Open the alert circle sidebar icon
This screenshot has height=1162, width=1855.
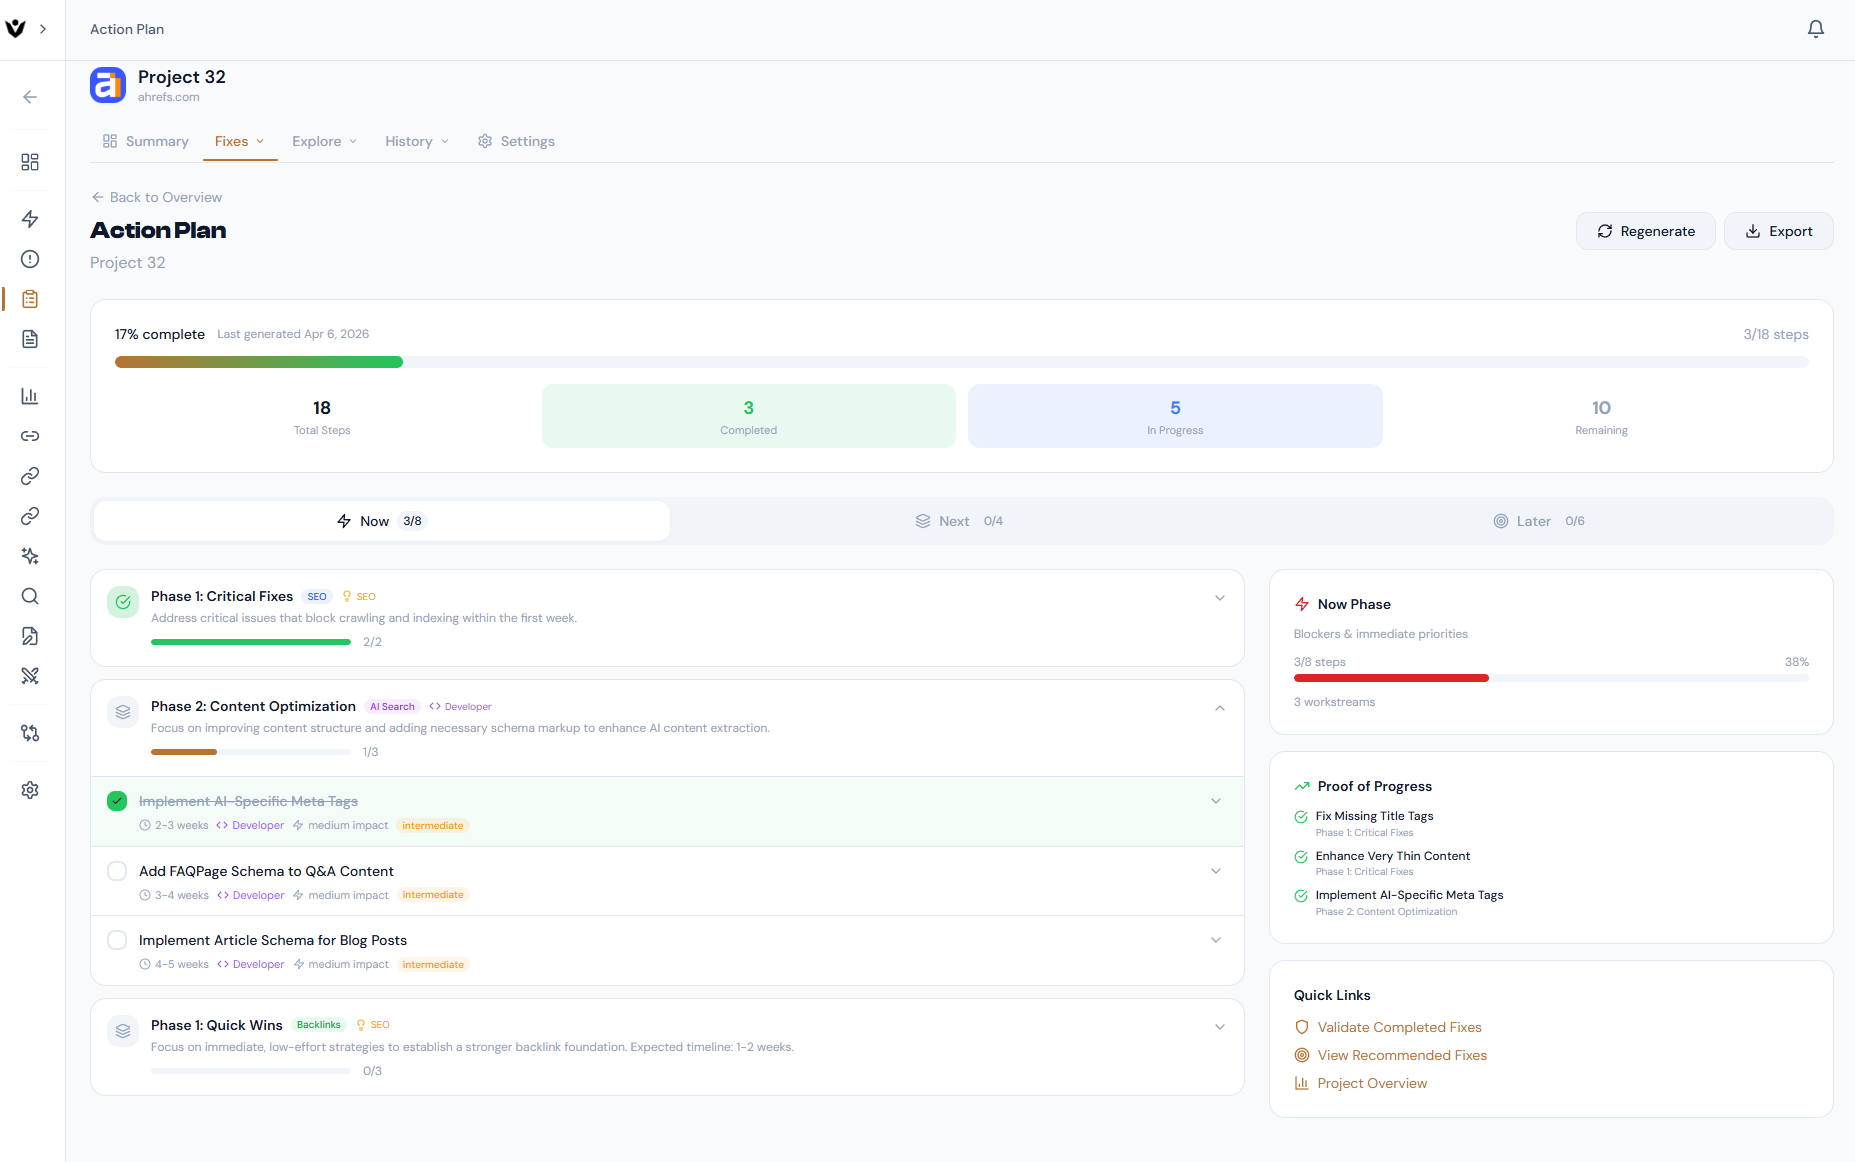[30, 259]
